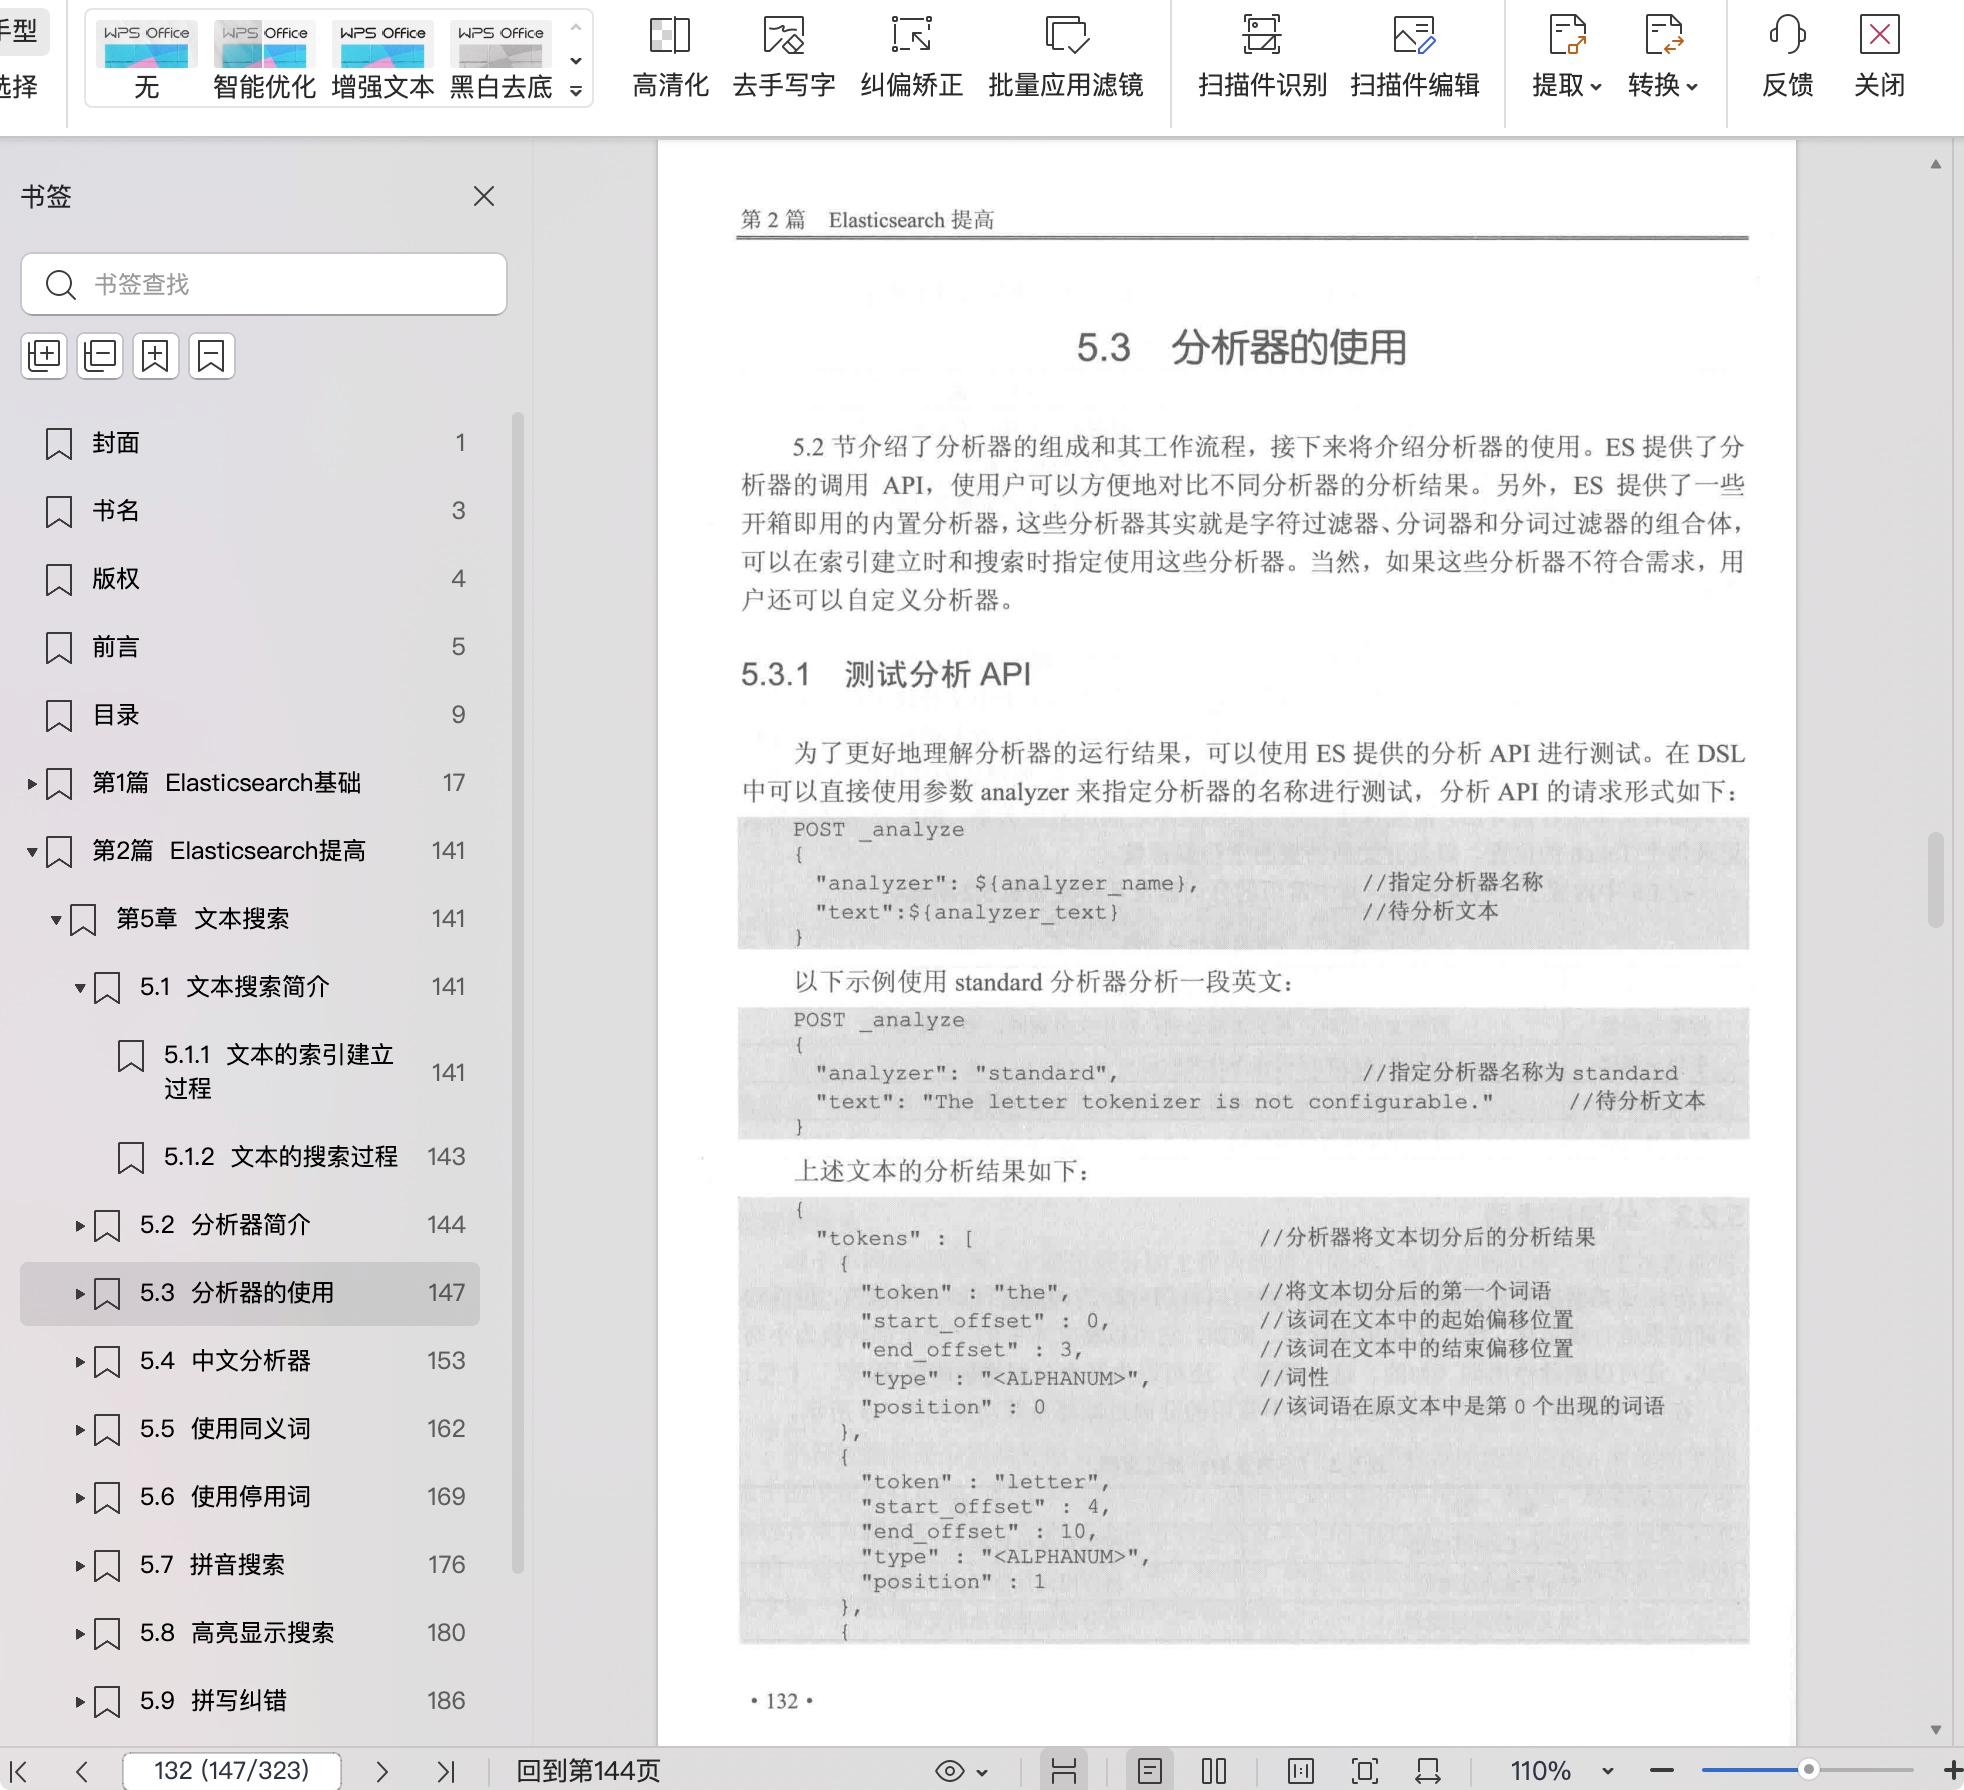Close the 书签 bookmarks panel

484,196
